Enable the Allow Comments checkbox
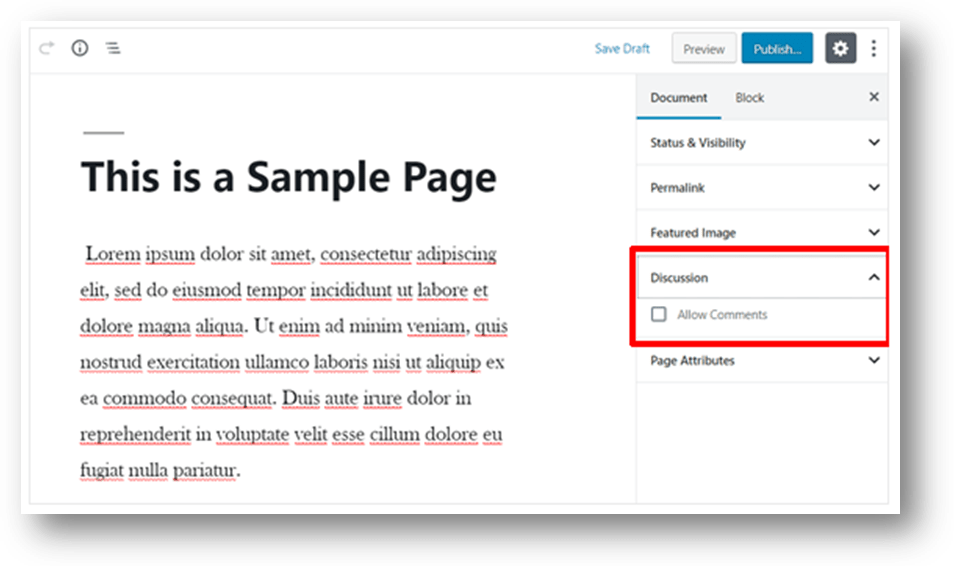Screen dimensions: 954x566 pos(658,314)
